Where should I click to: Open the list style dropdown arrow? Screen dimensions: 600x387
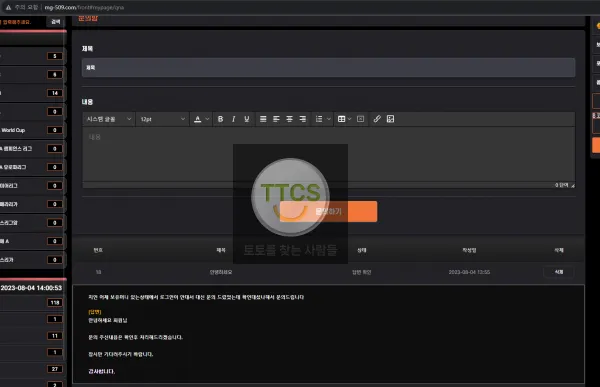point(329,119)
